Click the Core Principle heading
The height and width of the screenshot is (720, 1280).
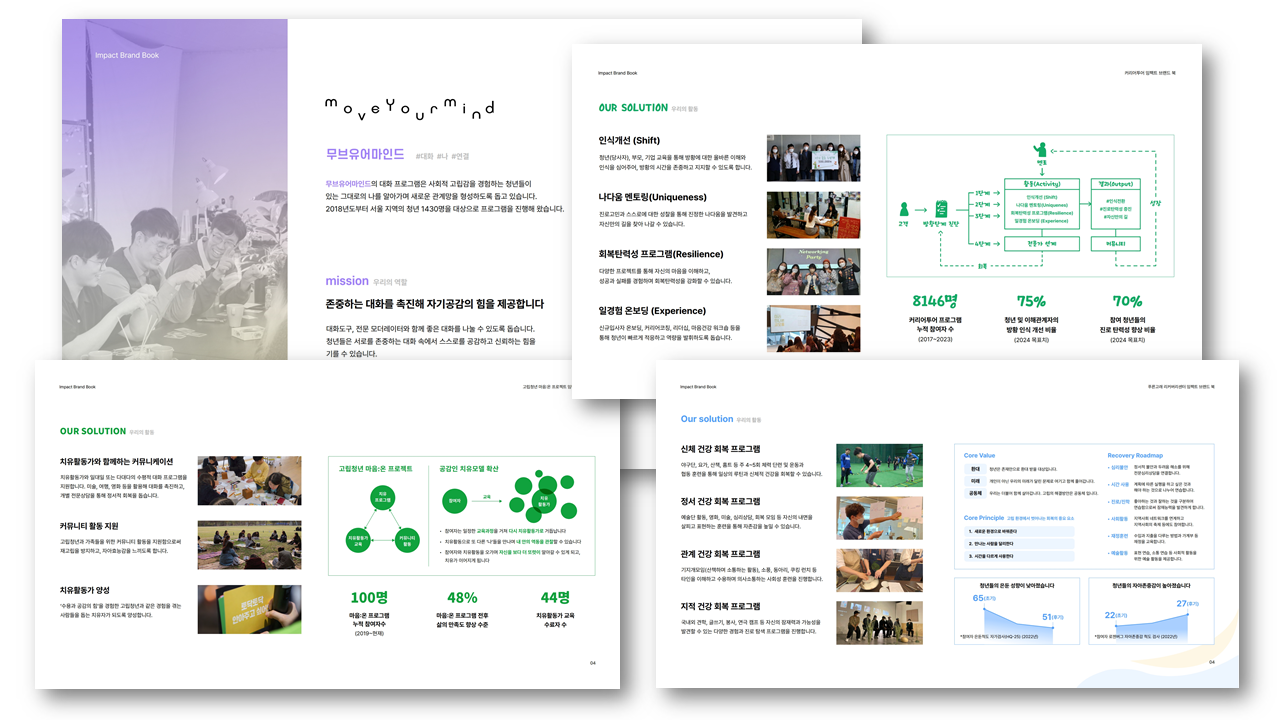click(984, 518)
